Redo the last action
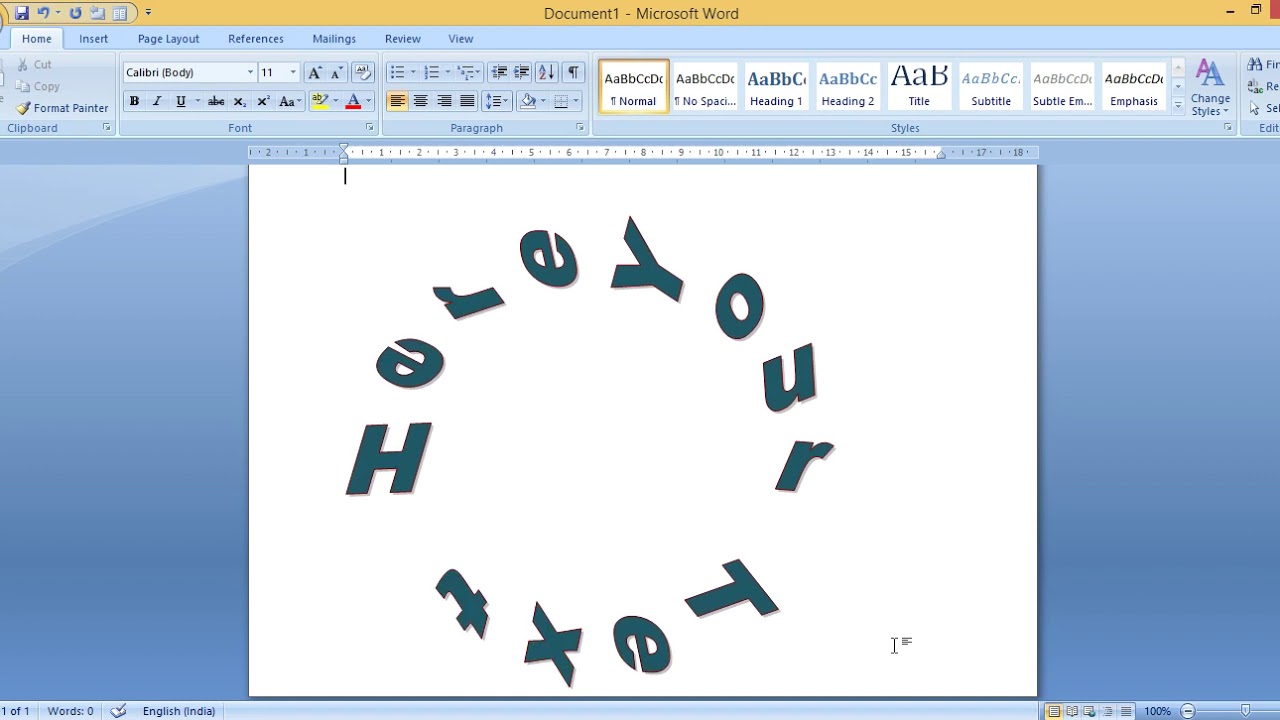The height and width of the screenshot is (720, 1280). [75, 13]
